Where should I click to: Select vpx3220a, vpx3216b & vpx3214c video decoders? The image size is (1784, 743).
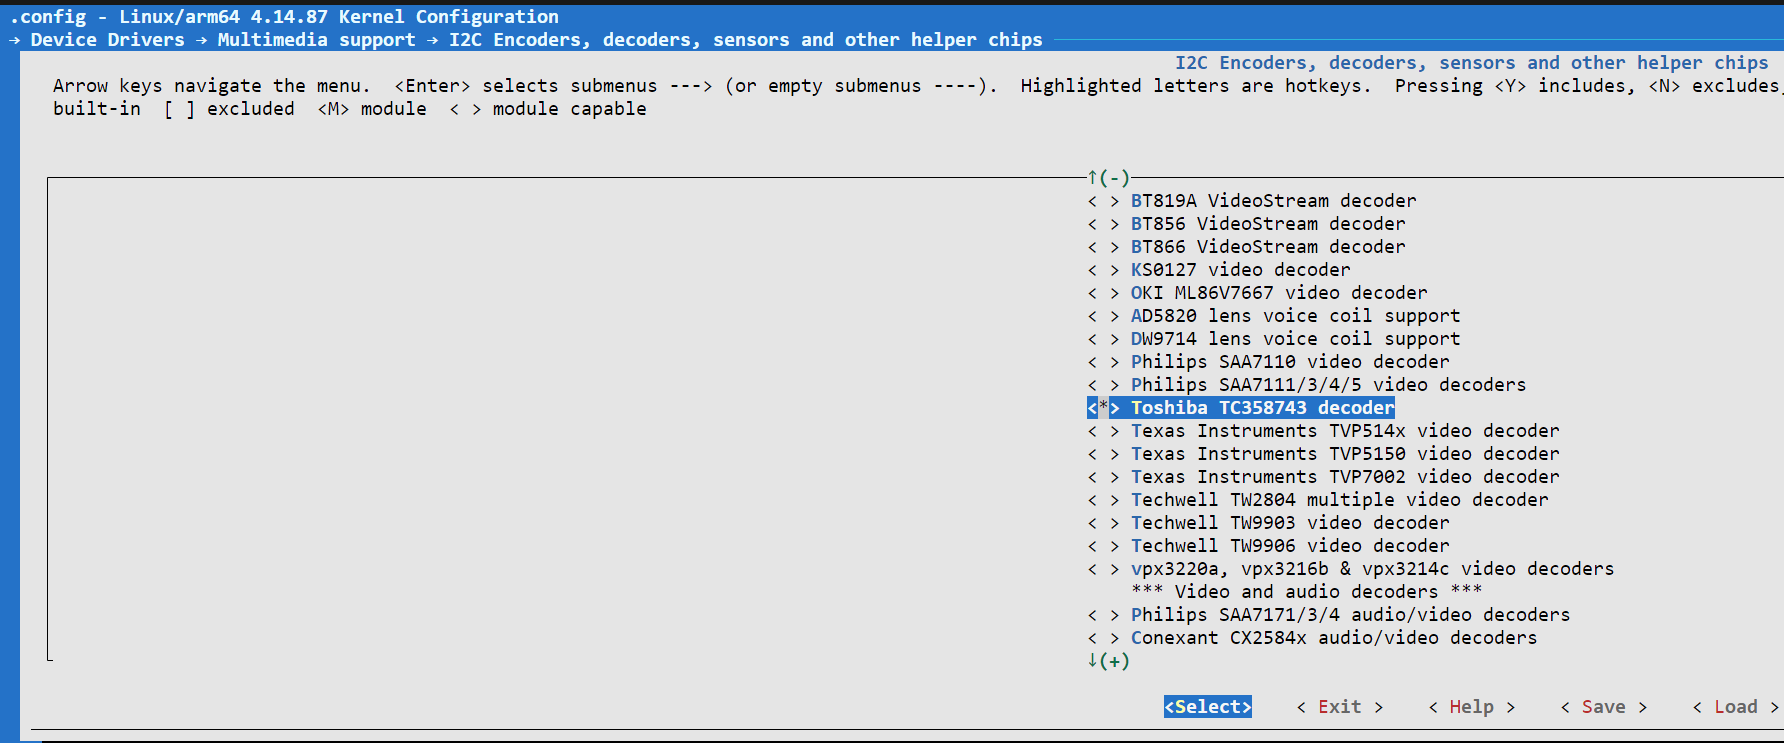(1351, 569)
